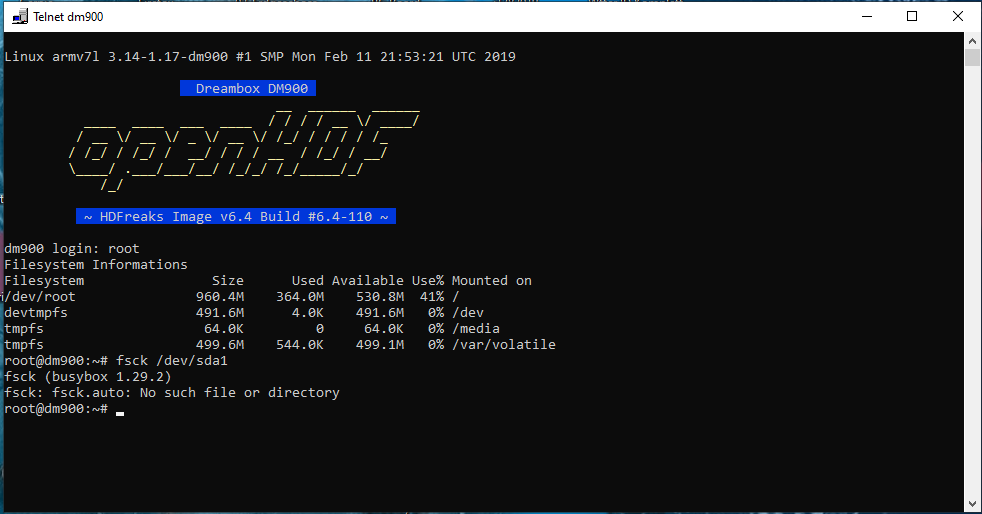Minimize the Telnet dm900 window
This screenshot has height=514, width=982.
click(x=867, y=16)
